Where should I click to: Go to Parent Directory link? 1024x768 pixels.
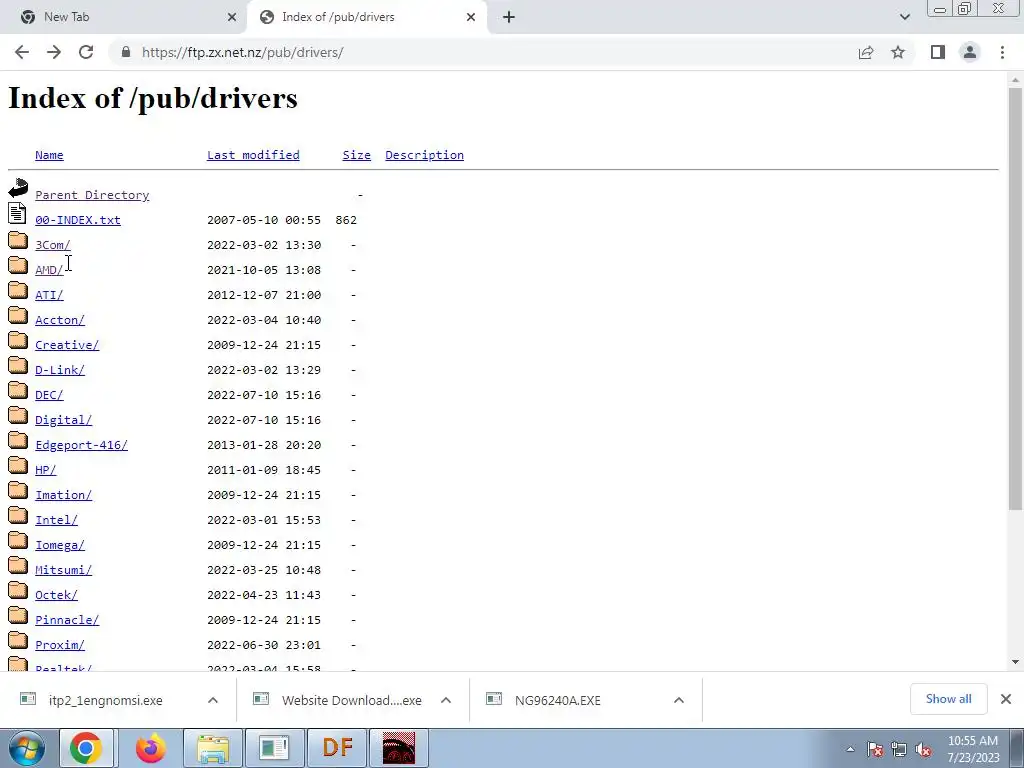click(92, 195)
